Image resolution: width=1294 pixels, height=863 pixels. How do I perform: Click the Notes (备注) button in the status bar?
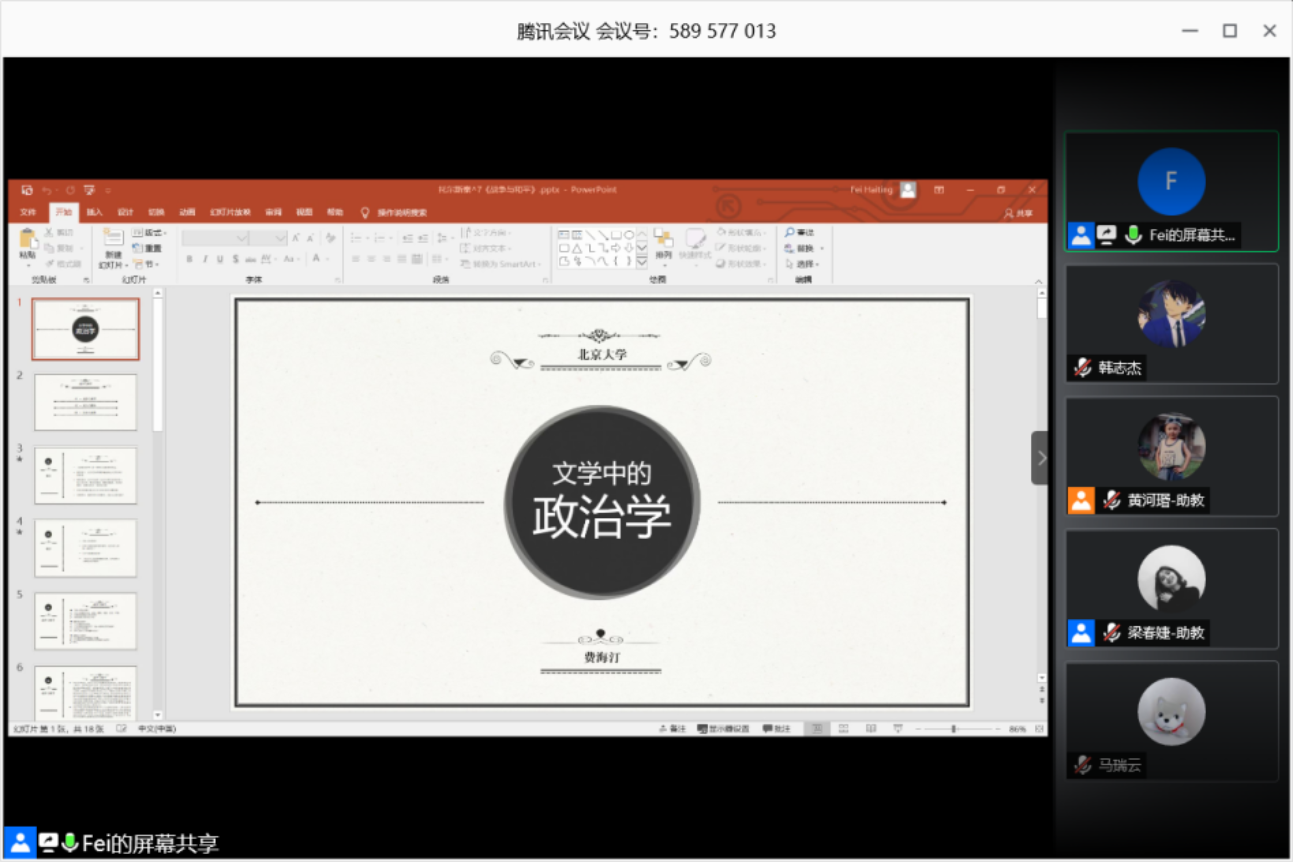[672, 729]
